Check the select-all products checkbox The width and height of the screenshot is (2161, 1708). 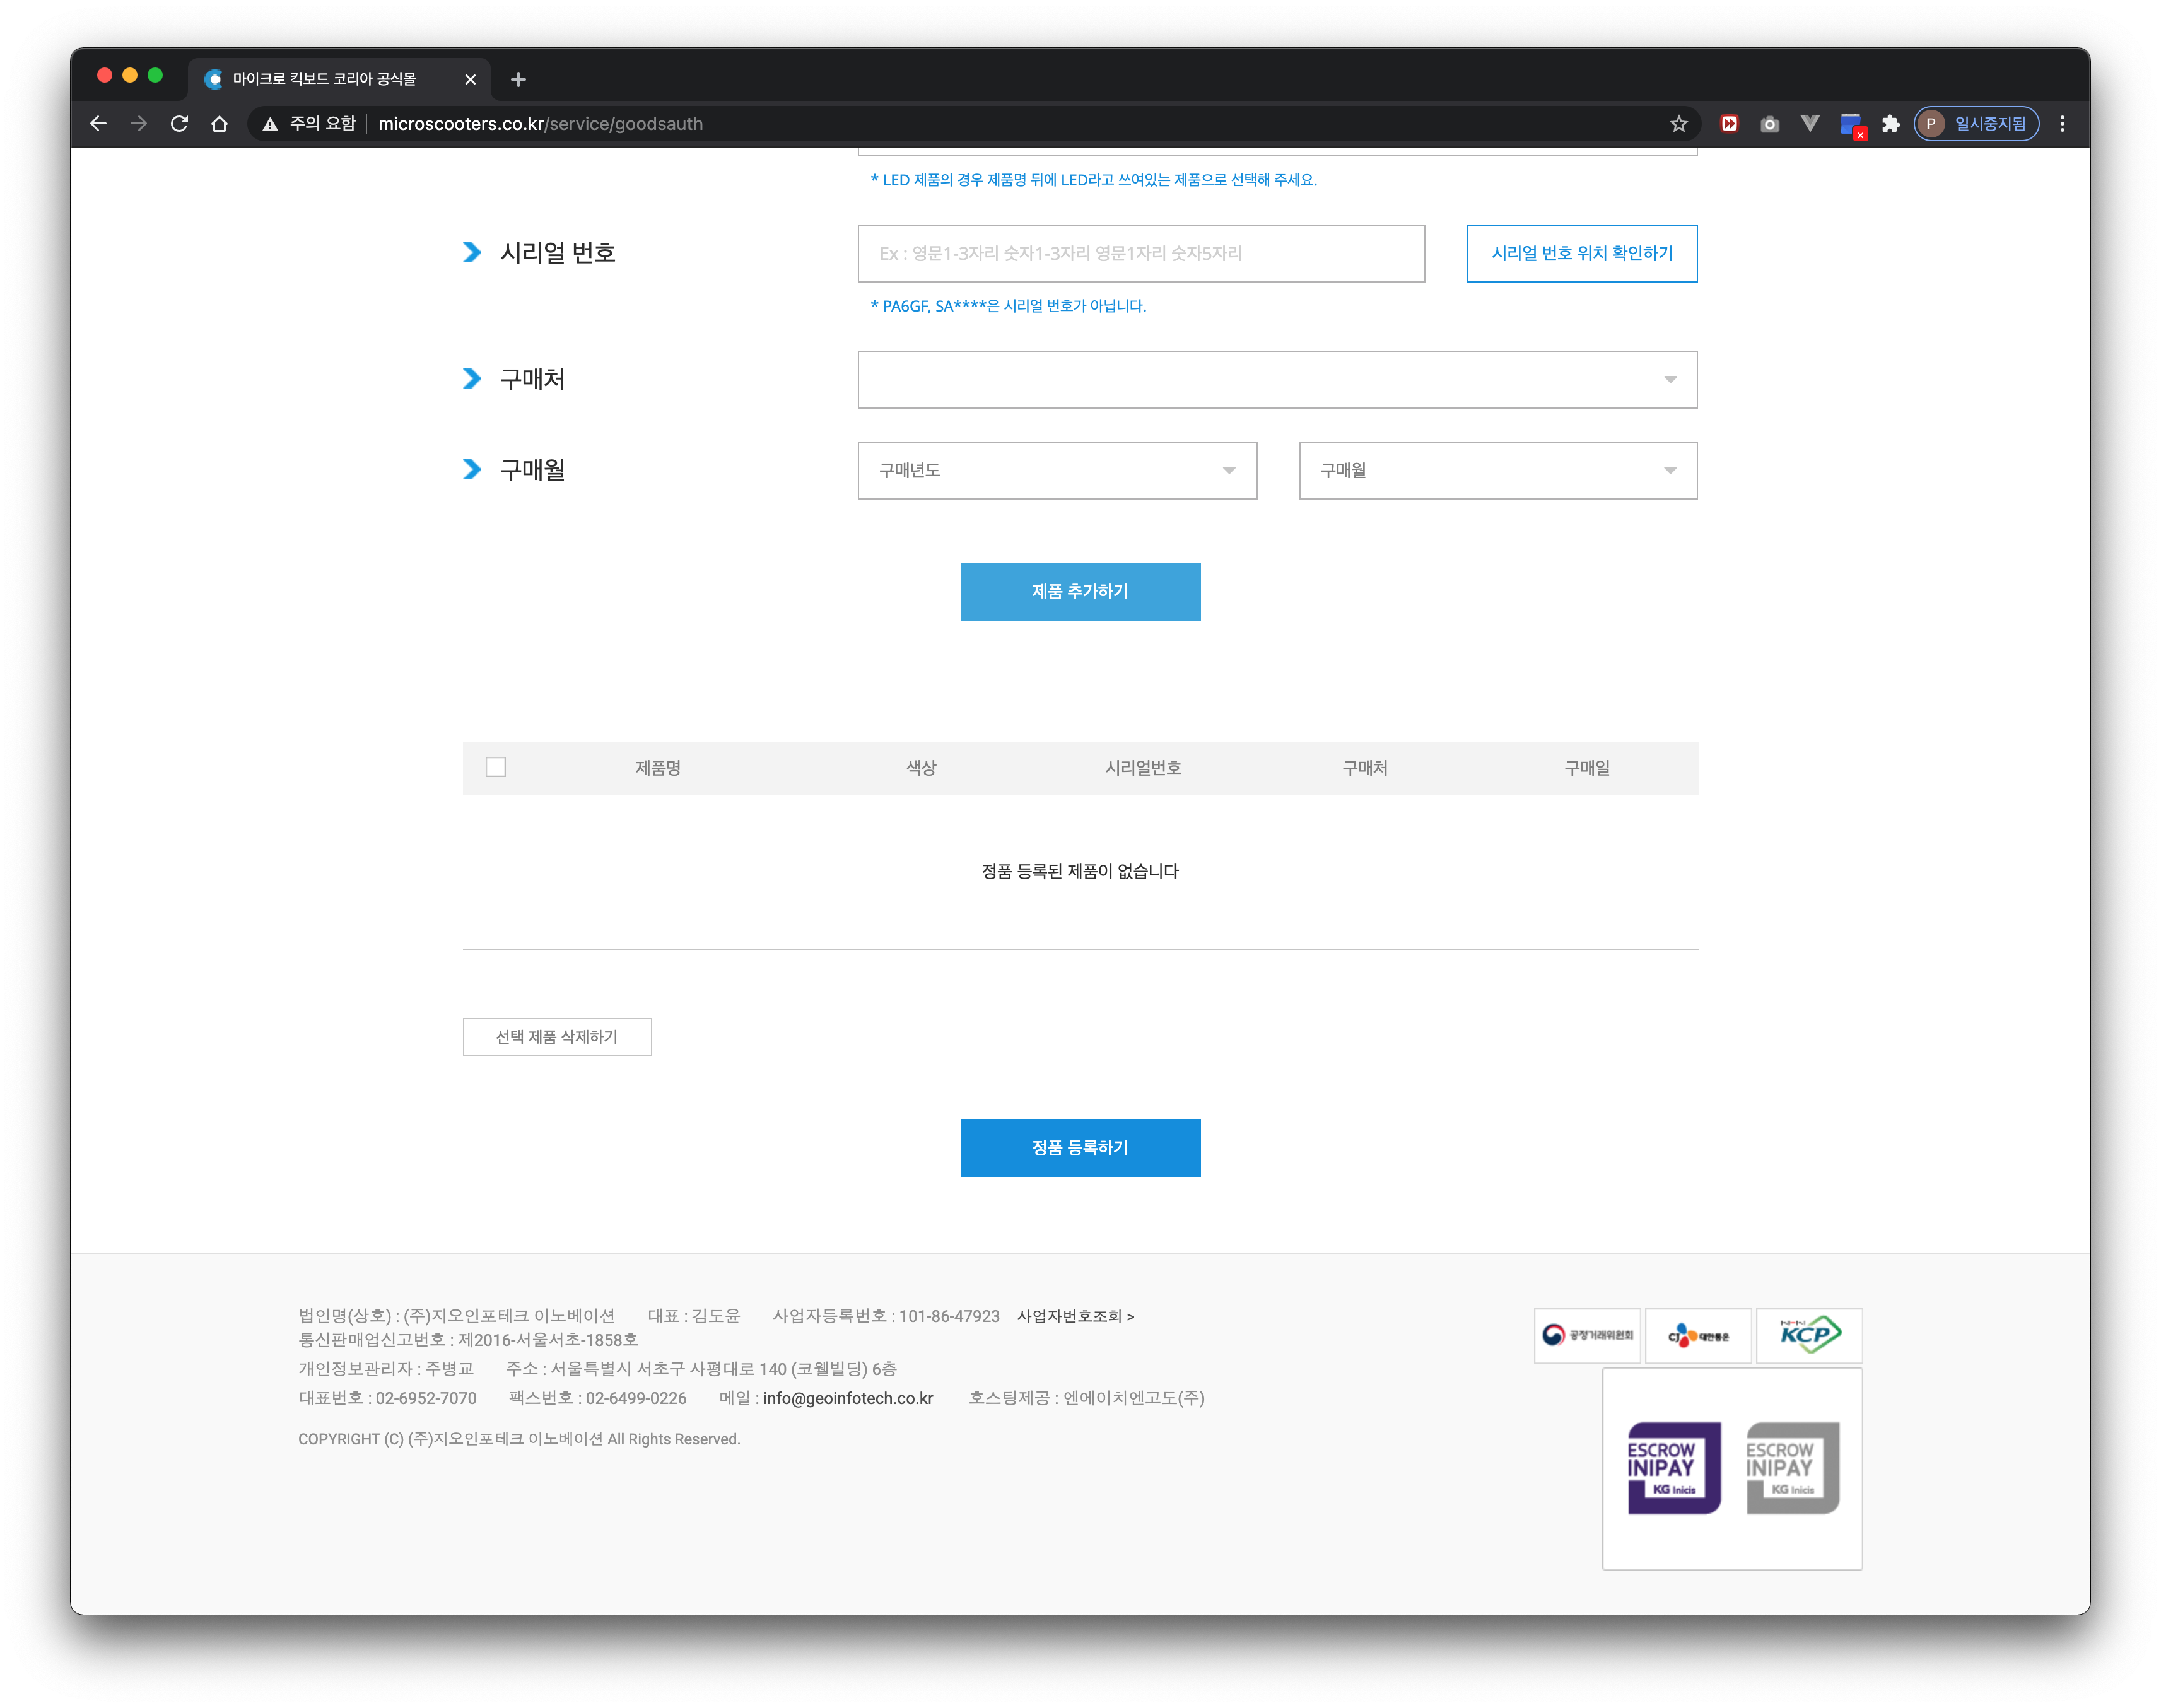(x=495, y=767)
